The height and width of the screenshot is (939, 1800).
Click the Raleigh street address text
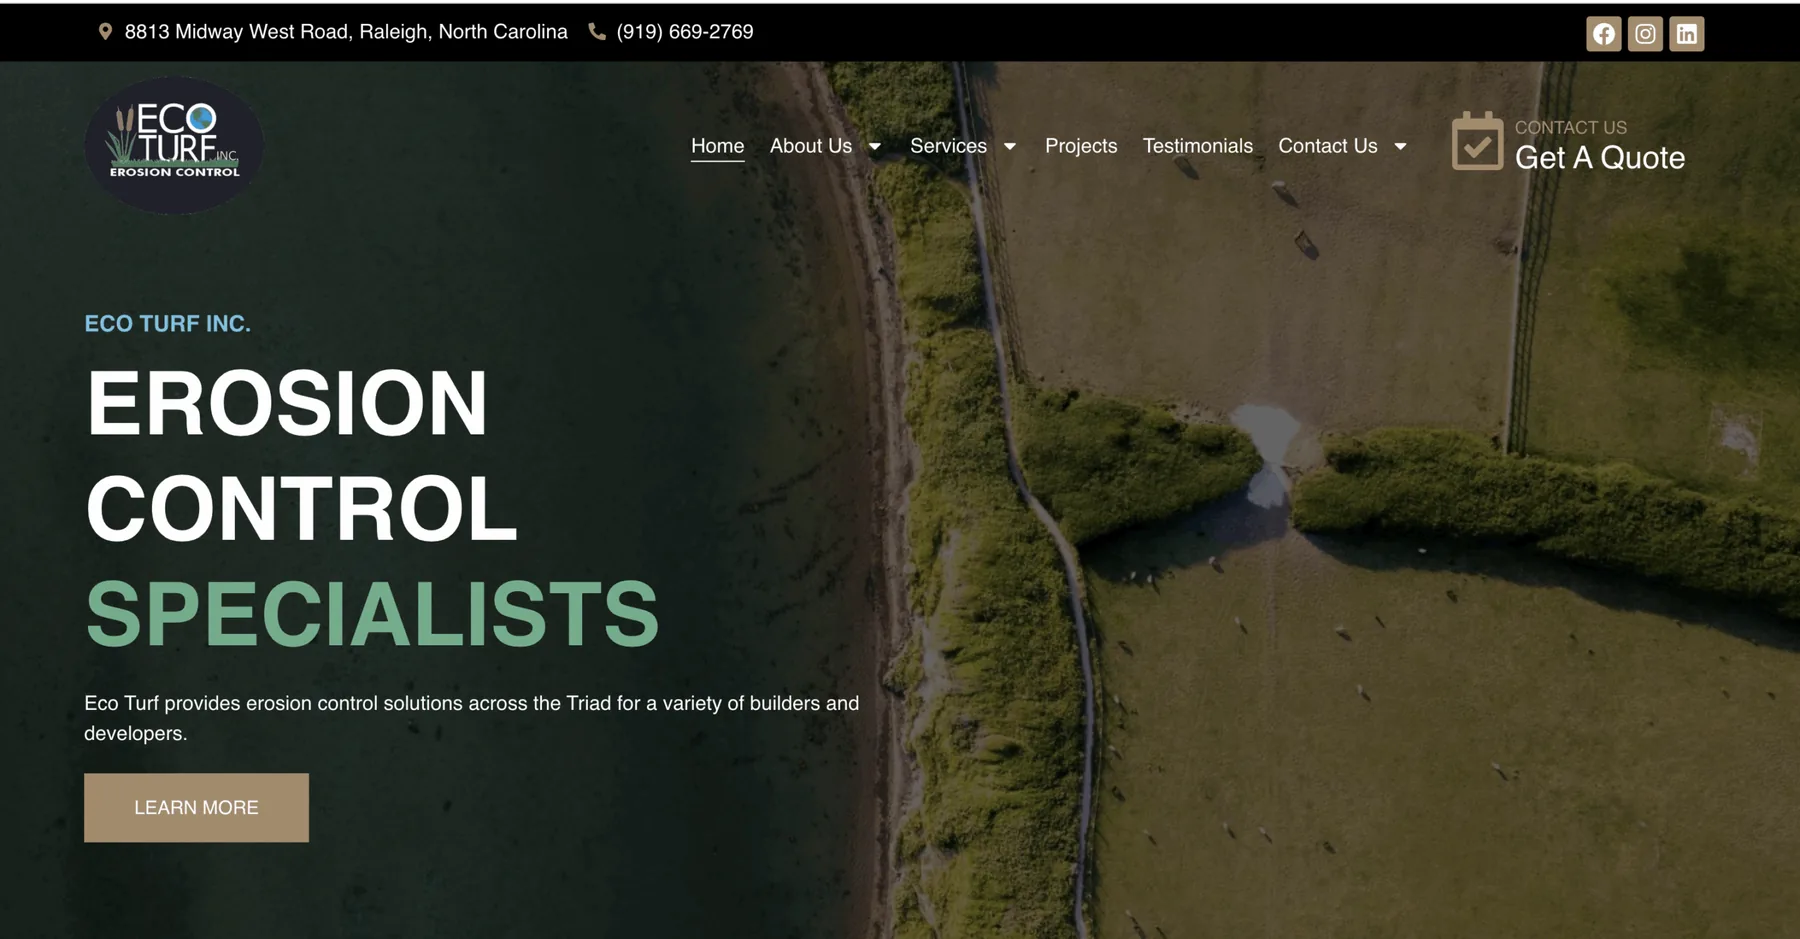[346, 32]
